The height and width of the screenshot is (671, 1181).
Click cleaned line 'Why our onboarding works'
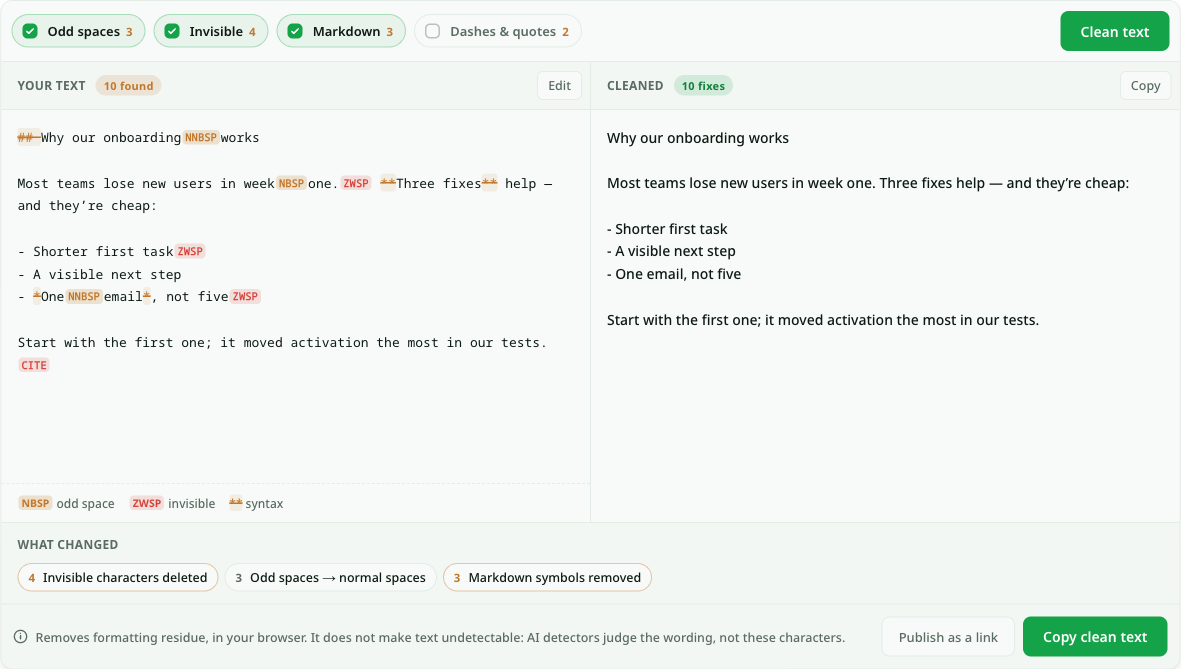698,138
